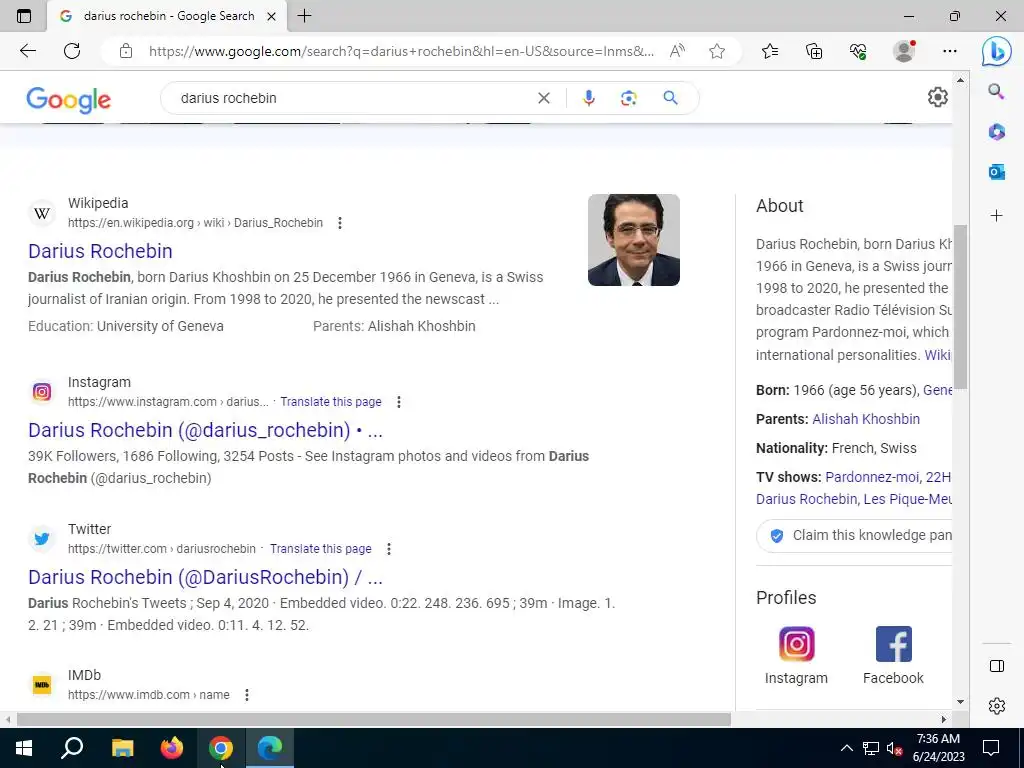Show hidden system tray icons chevron

tap(846, 748)
